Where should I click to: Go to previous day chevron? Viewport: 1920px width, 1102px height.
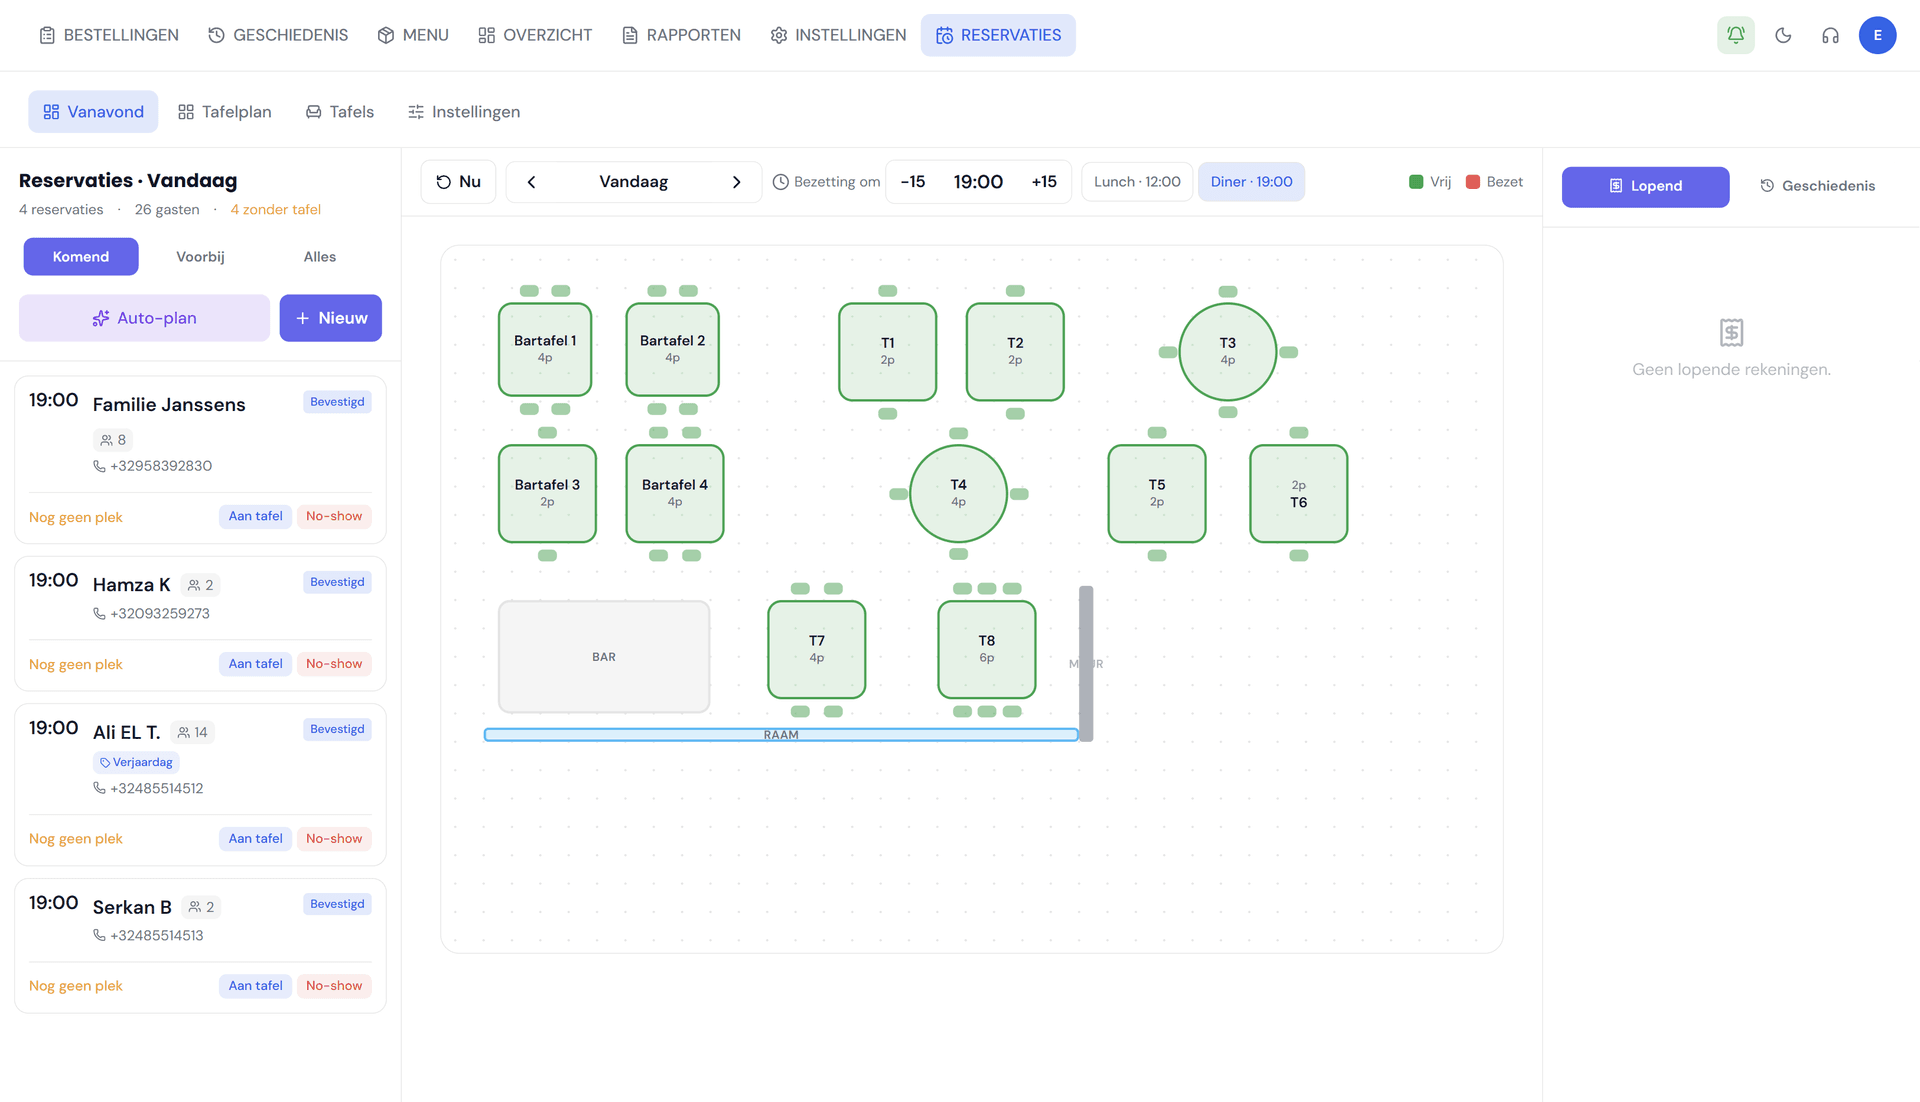532,182
